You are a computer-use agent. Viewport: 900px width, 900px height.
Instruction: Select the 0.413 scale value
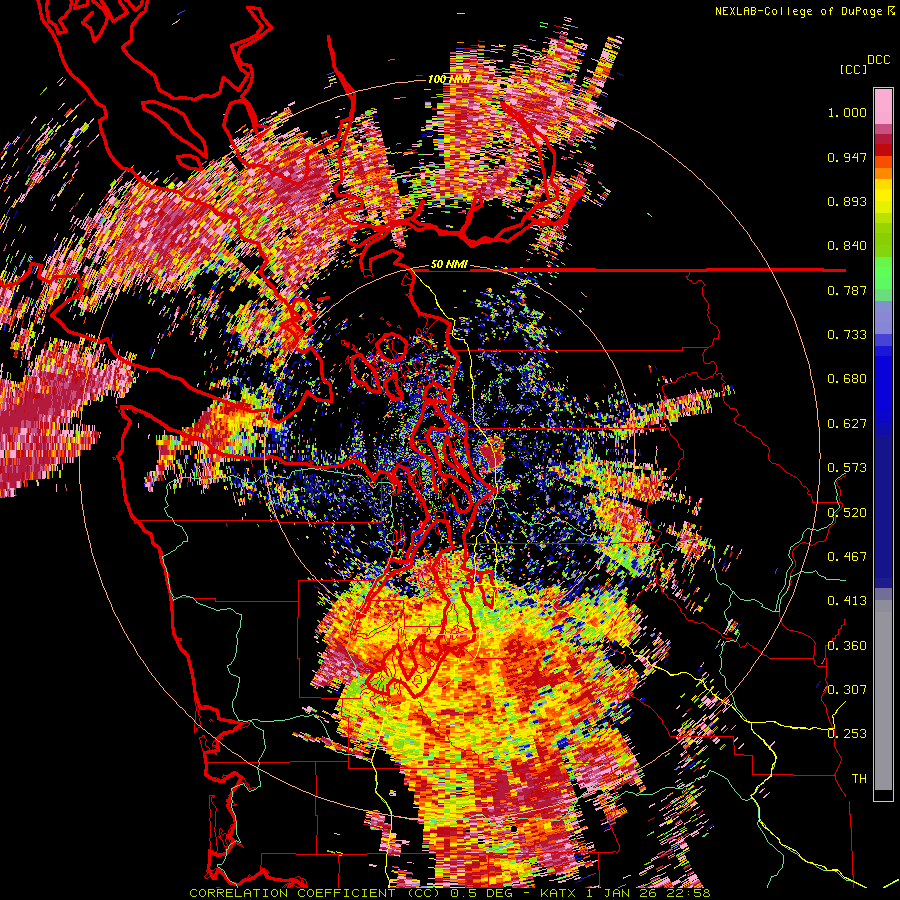[847, 601]
